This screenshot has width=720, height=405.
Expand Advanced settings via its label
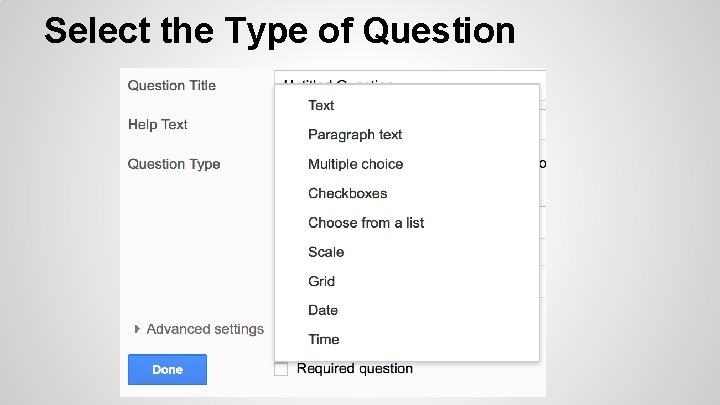click(x=205, y=329)
